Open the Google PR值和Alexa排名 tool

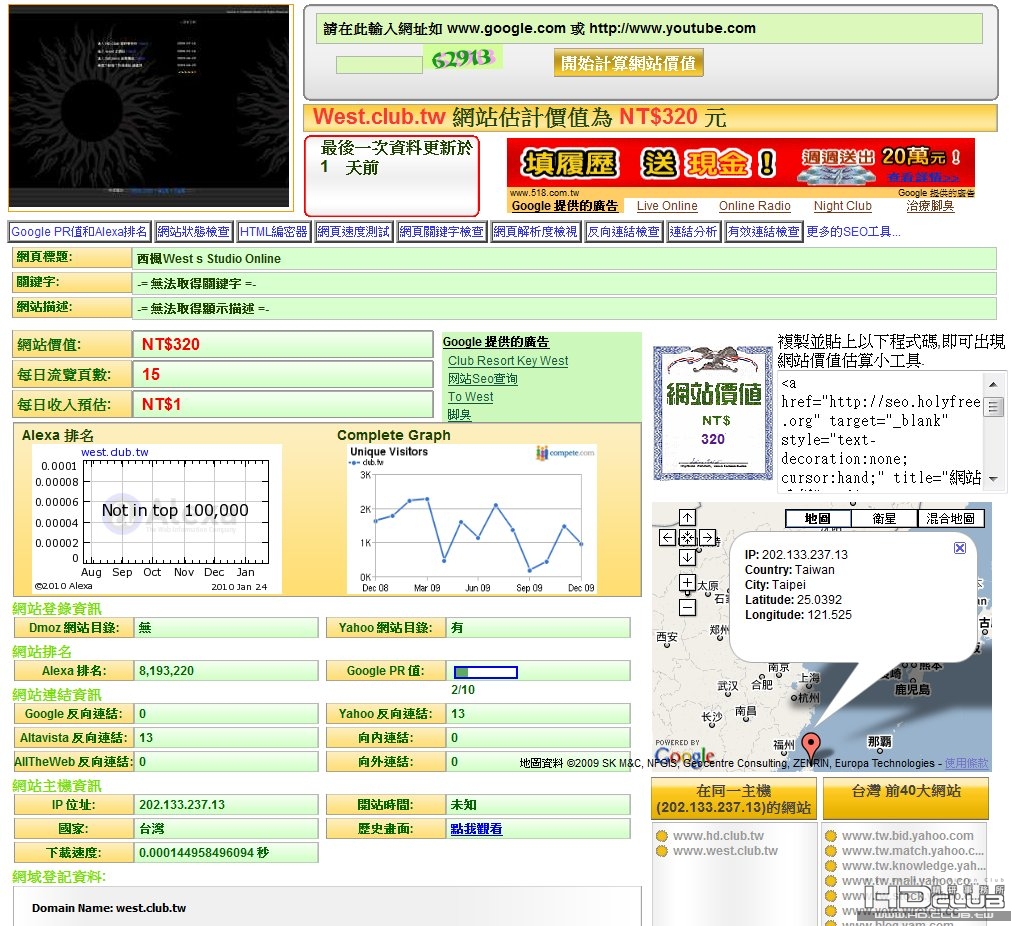click(x=79, y=231)
